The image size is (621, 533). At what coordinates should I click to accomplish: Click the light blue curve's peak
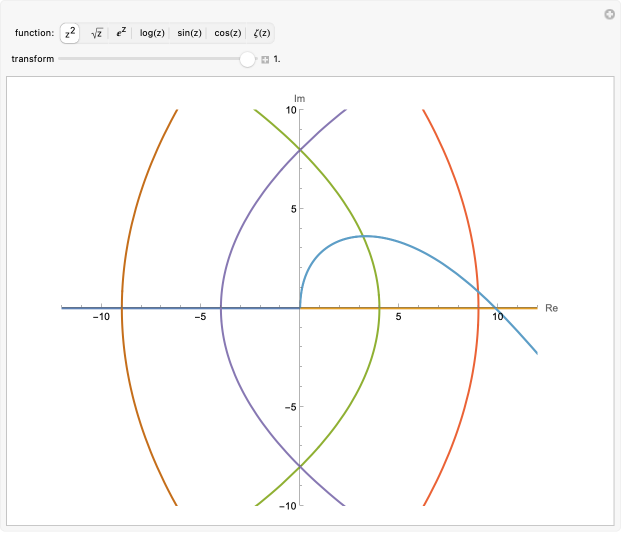point(365,236)
